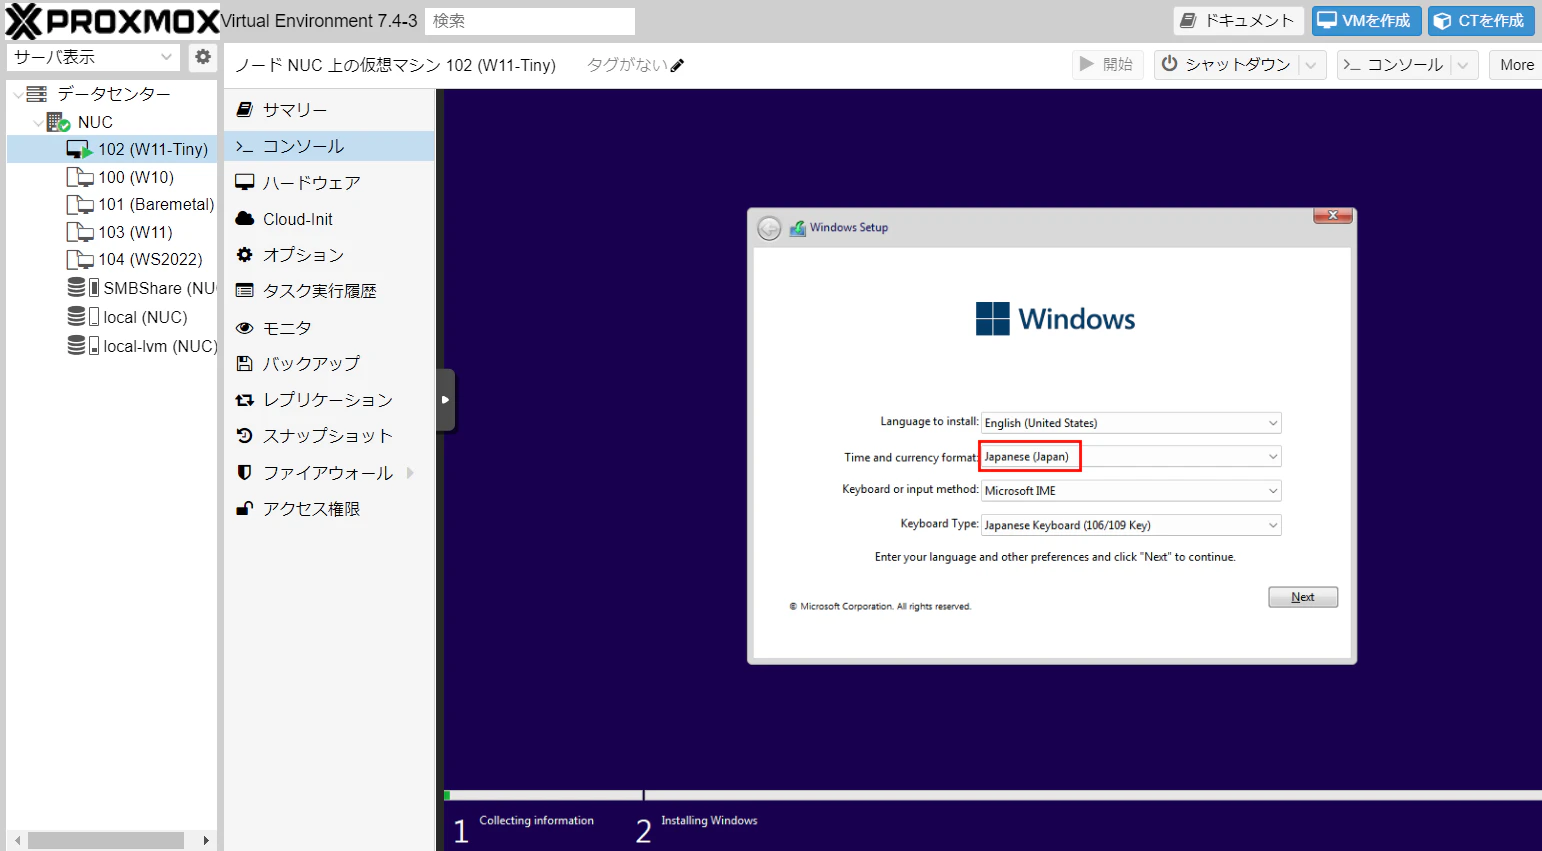Click the book icon beside サマリー
Screen dimensions: 1542x851
coord(244,110)
